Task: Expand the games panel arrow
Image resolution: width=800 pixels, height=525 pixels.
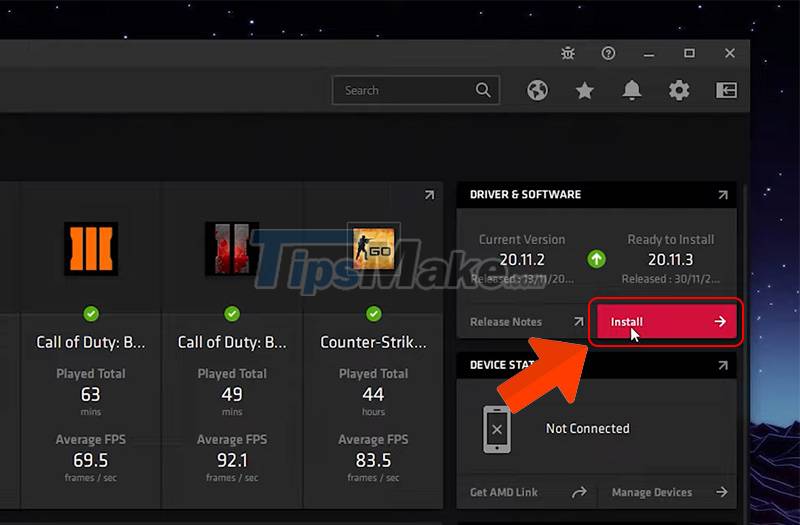Action: point(430,195)
